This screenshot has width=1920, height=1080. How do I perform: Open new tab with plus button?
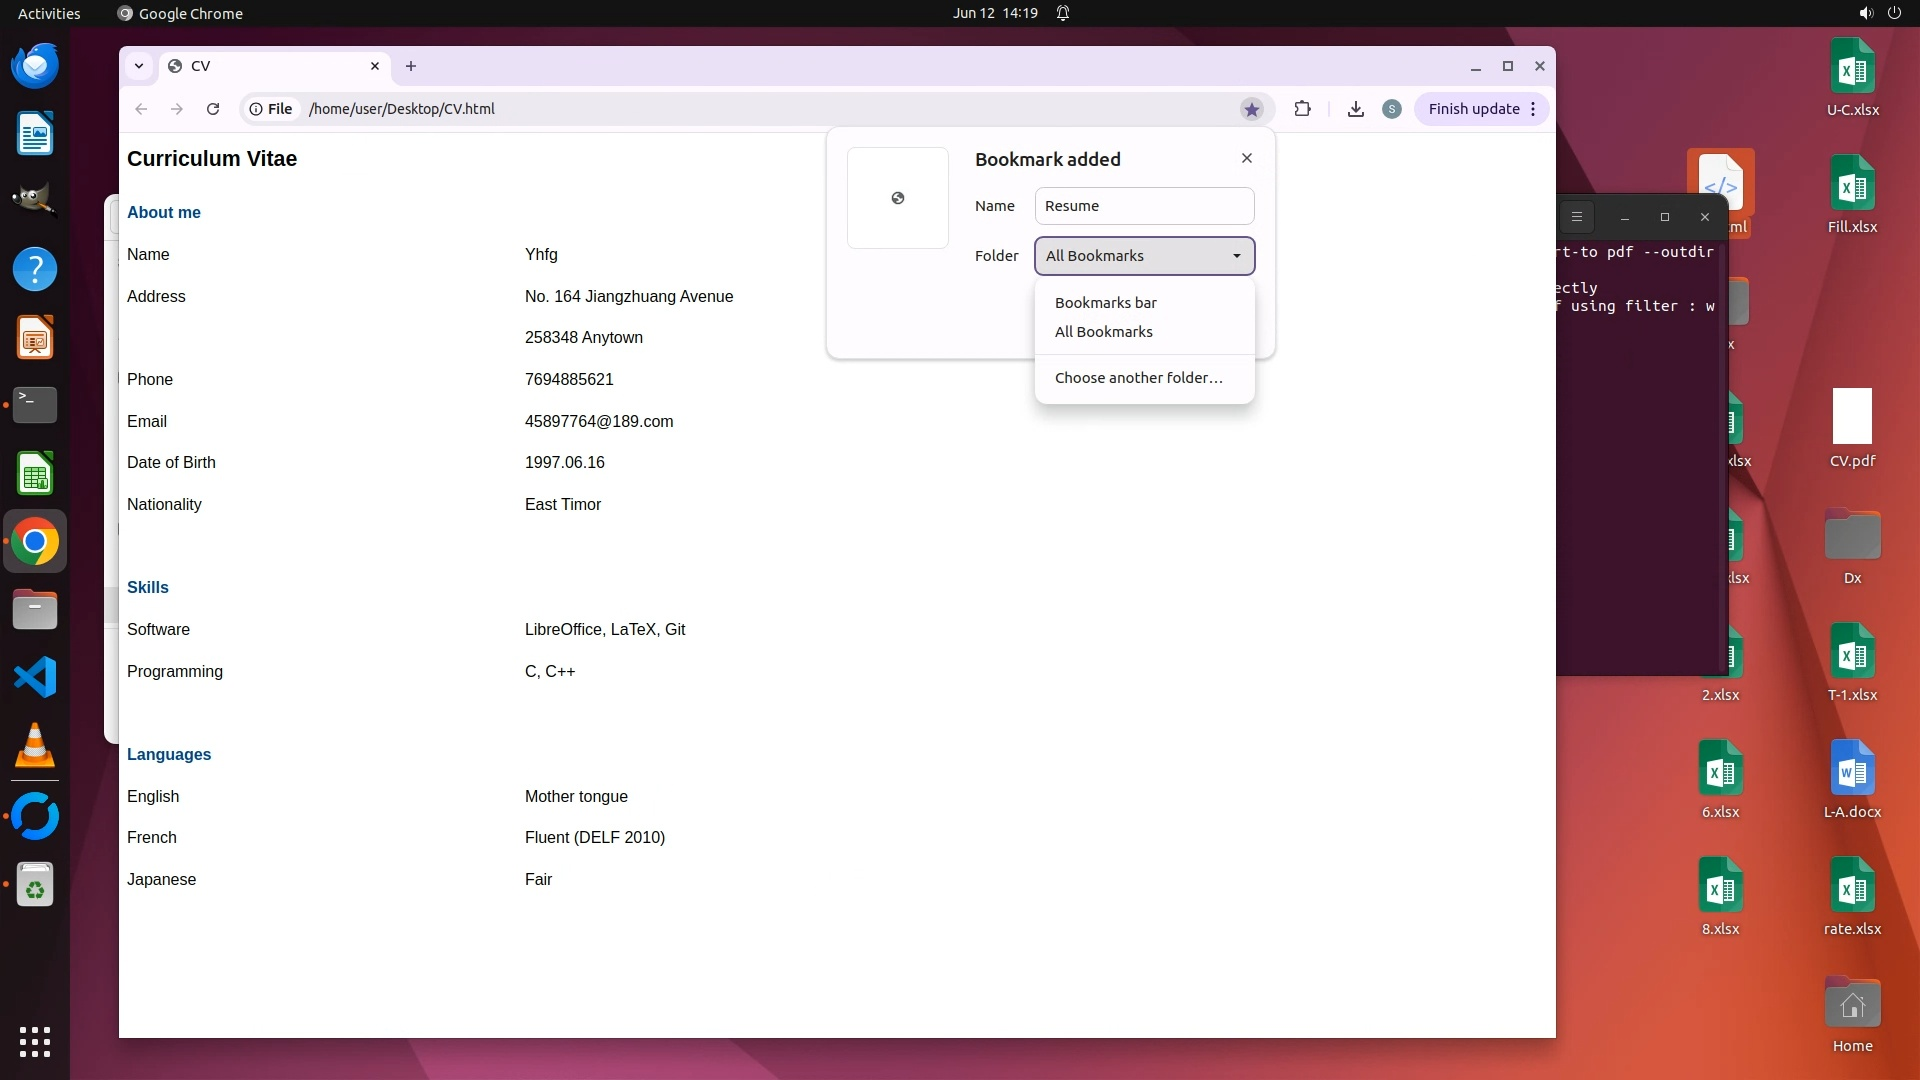click(411, 66)
